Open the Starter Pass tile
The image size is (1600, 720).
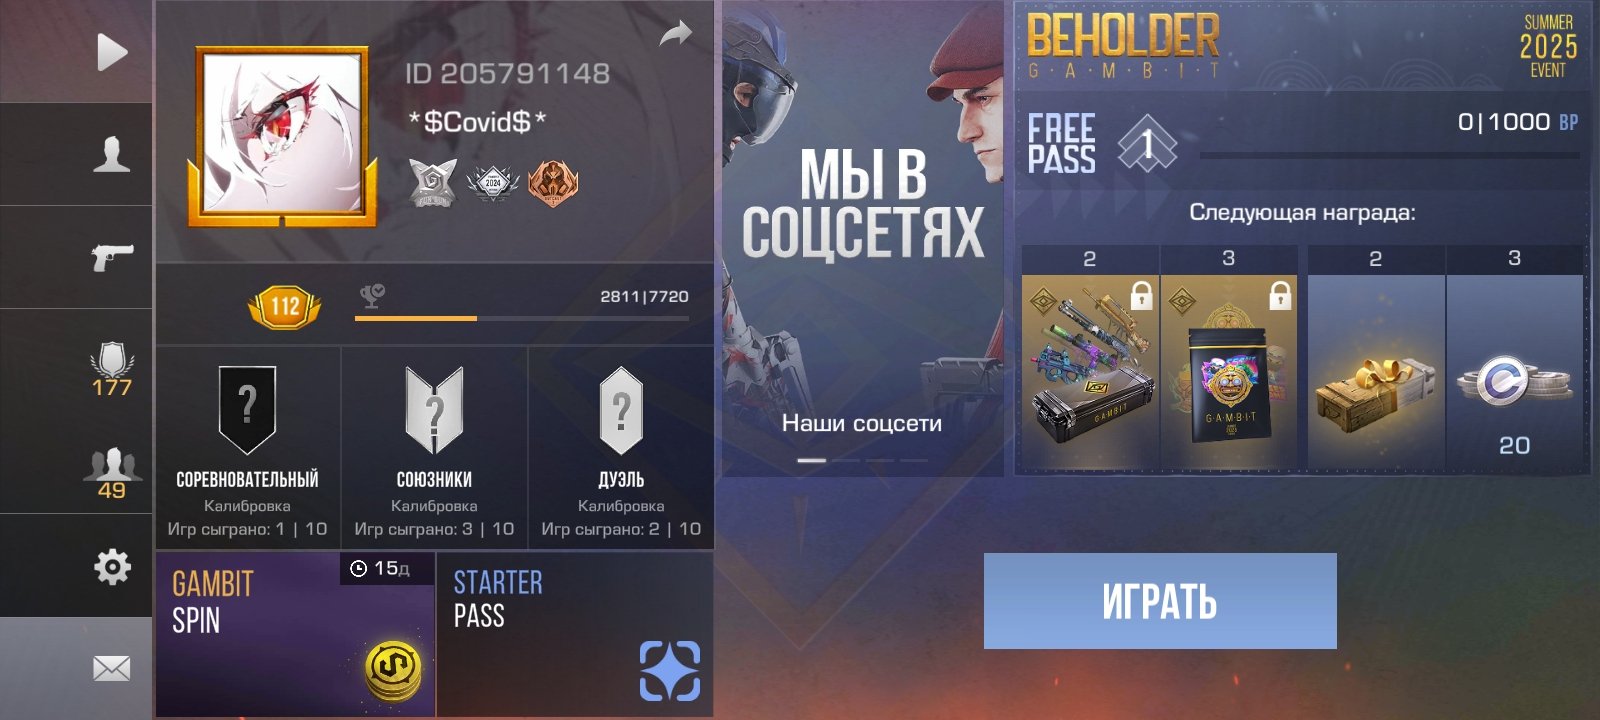click(x=575, y=634)
